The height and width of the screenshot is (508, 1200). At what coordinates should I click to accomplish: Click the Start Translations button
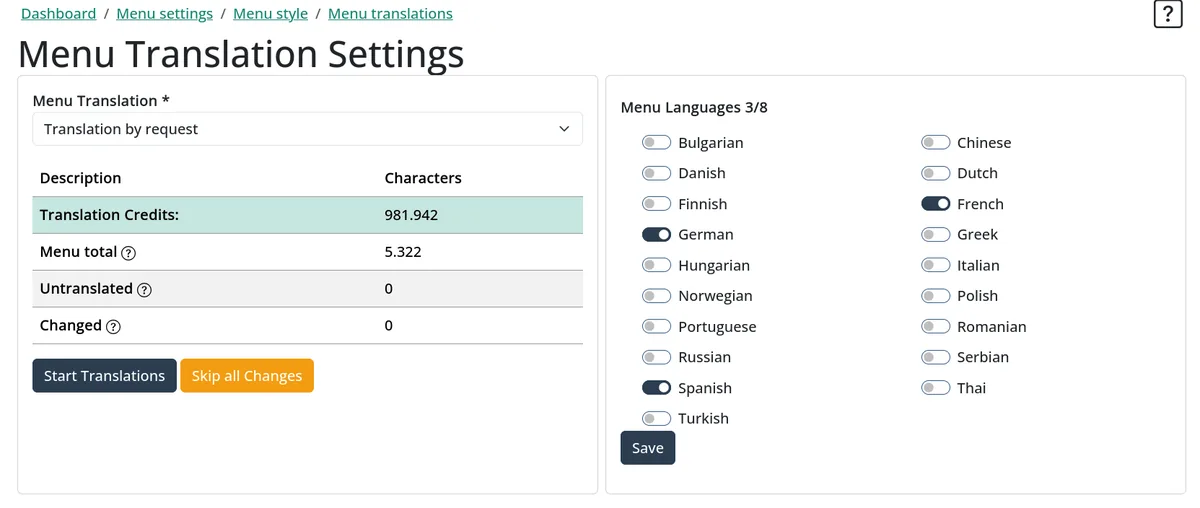(x=104, y=376)
